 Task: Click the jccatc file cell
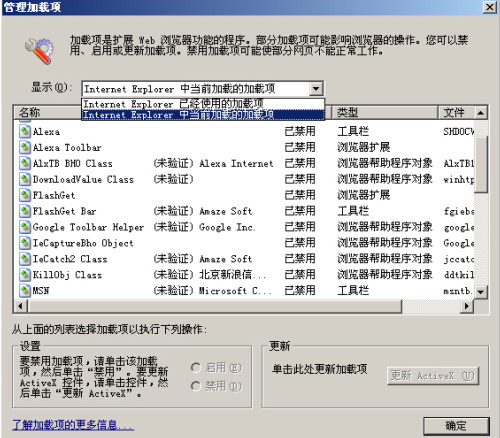(459, 259)
